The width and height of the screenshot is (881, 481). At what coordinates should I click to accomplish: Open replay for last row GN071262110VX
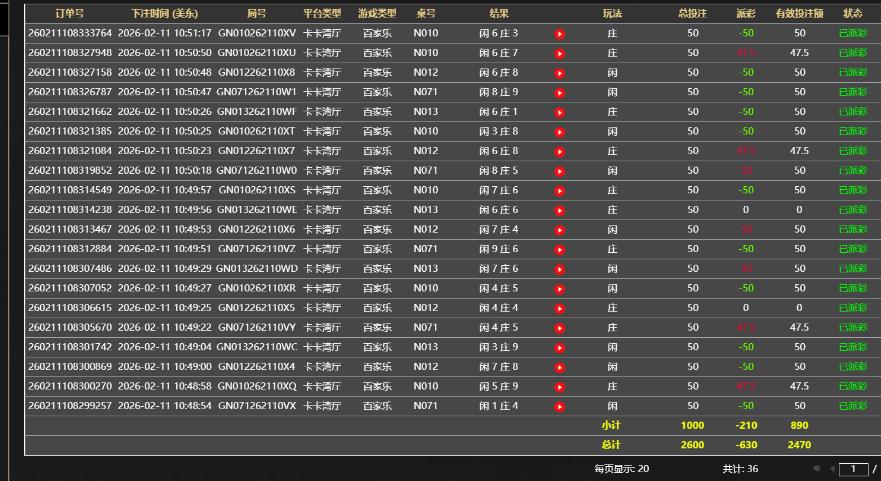560,406
